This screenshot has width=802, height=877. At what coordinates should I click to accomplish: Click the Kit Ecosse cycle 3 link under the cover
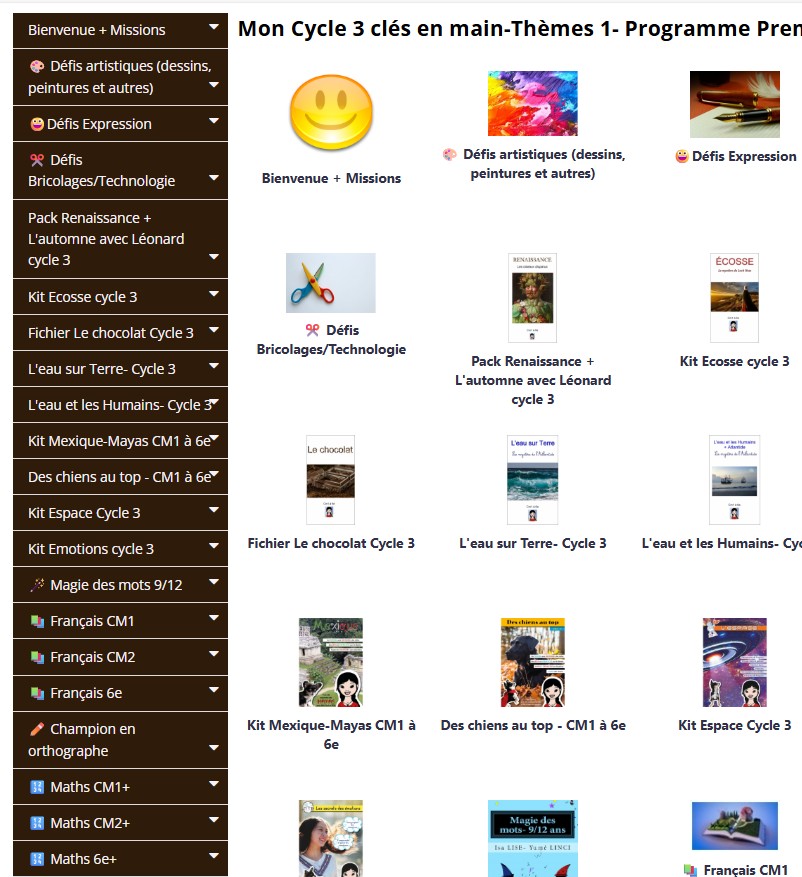(x=734, y=361)
